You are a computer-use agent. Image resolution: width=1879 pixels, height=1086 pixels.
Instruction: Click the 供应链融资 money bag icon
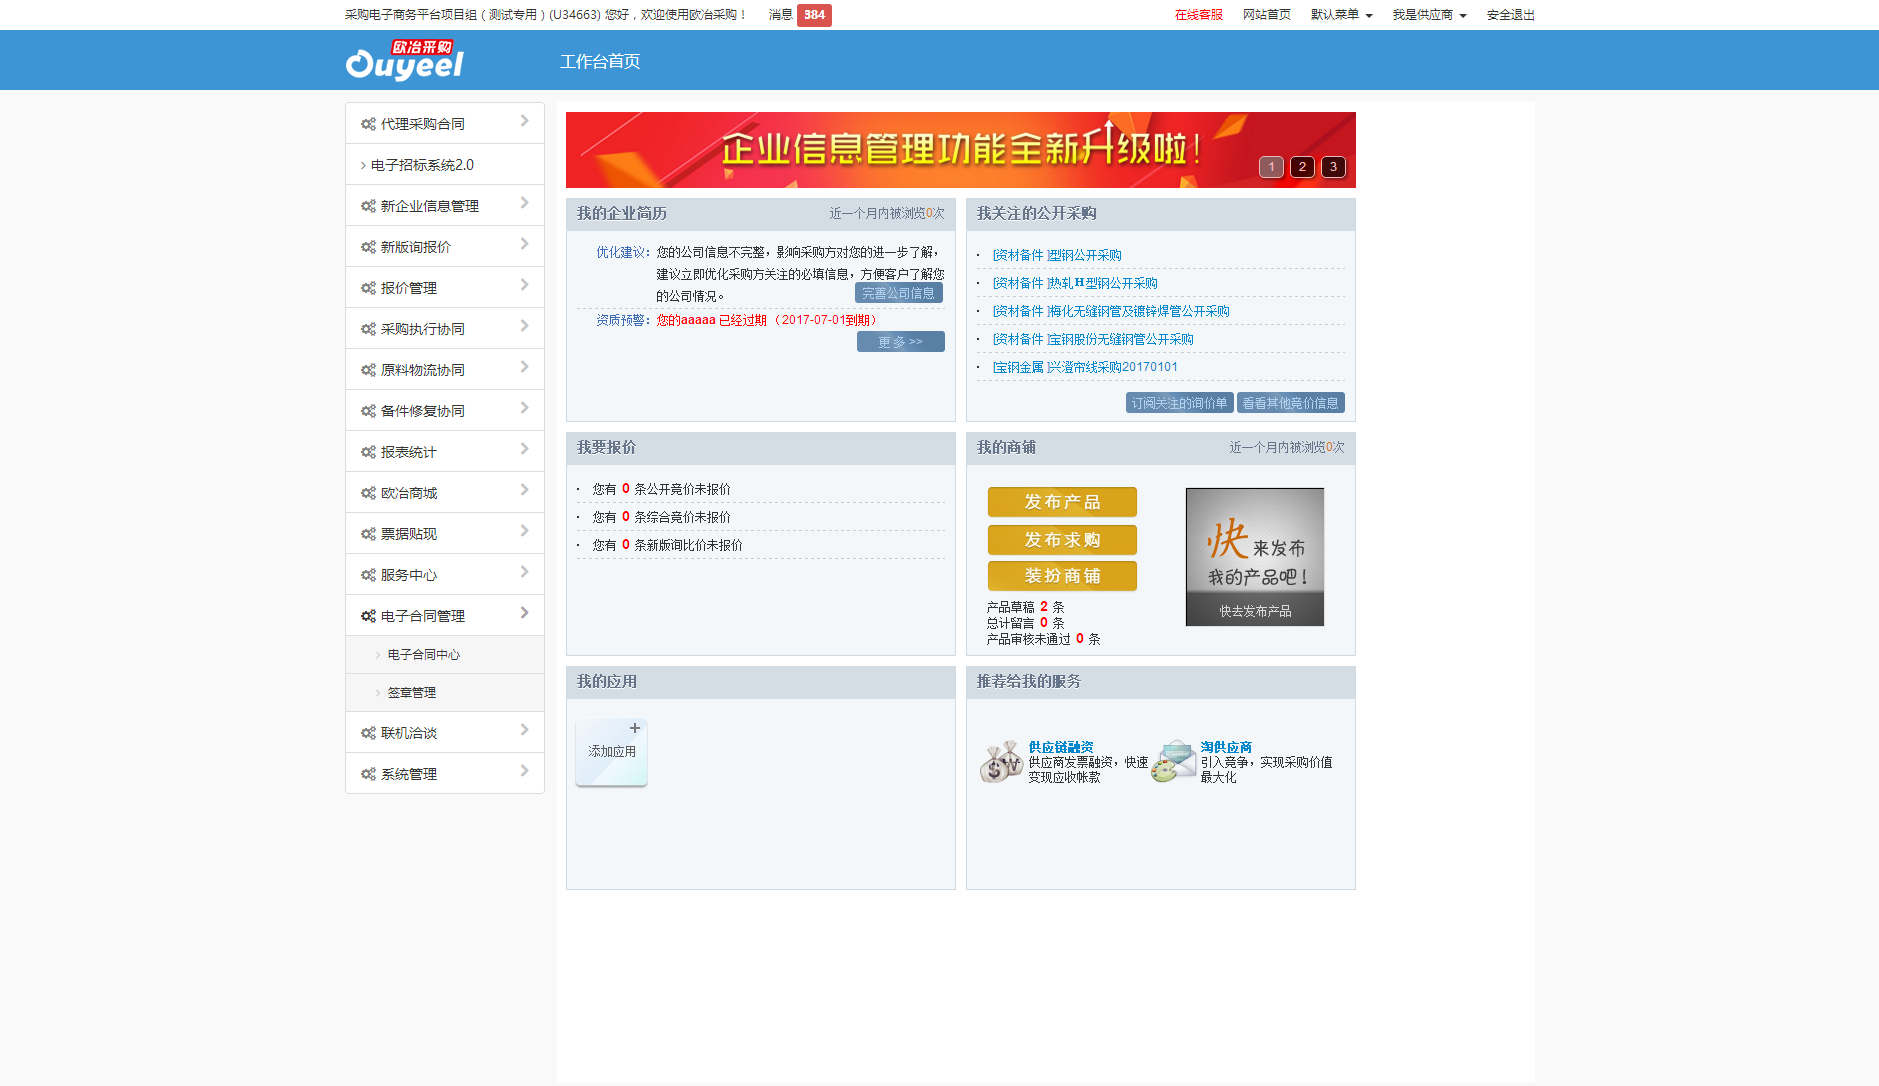1001,762
